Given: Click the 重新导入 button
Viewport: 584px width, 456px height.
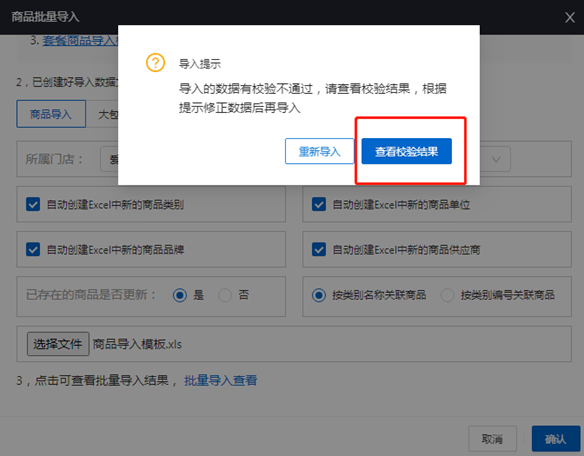Looking at the screenshot, I should pyautogui.click(x=320, y=151).
